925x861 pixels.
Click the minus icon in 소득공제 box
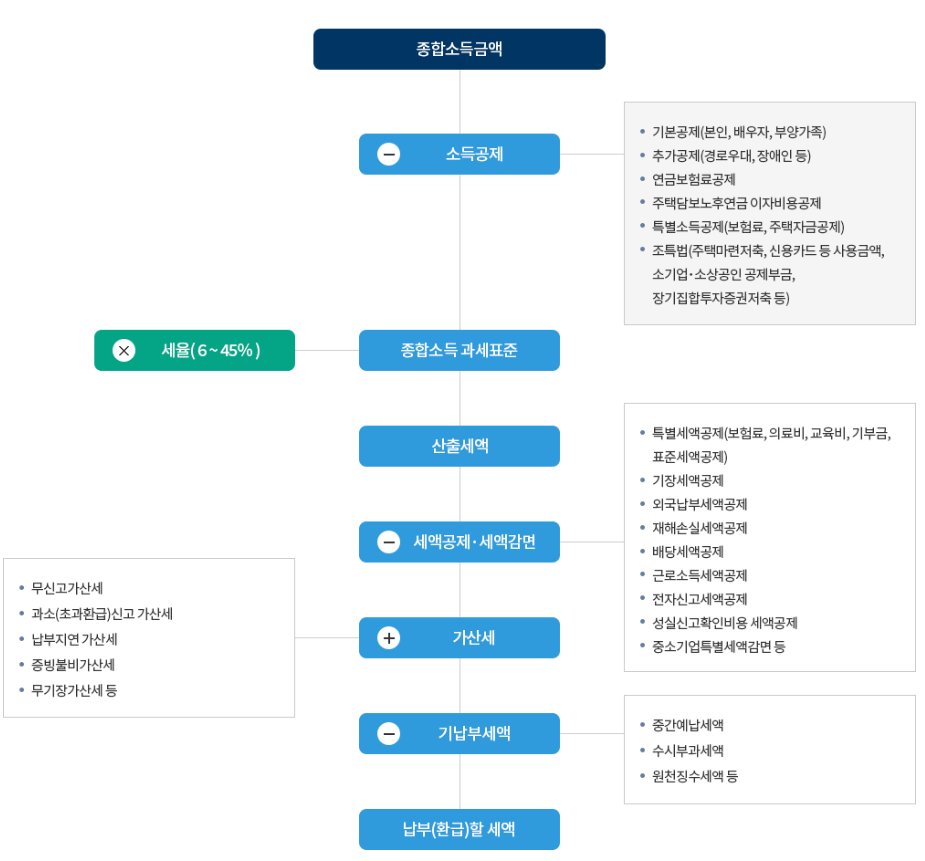tap(389, 155)
